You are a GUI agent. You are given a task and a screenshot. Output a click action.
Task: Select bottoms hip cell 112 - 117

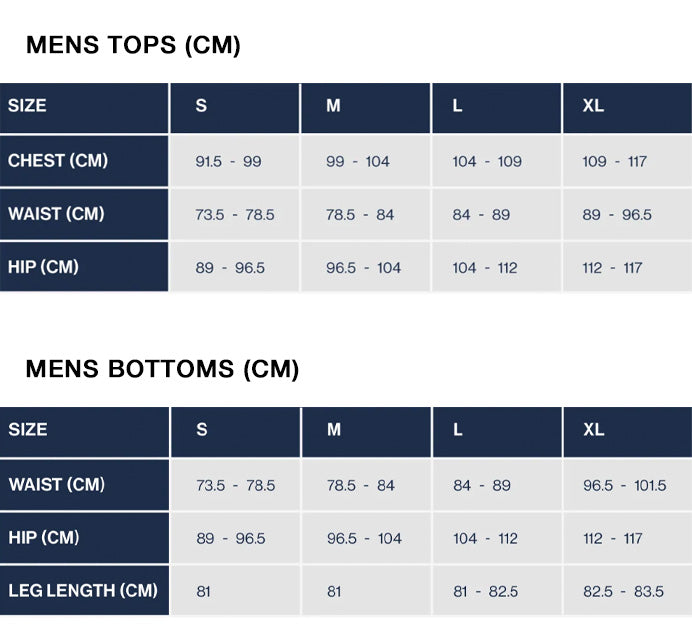pyautogui.click(x=628, y=538)
